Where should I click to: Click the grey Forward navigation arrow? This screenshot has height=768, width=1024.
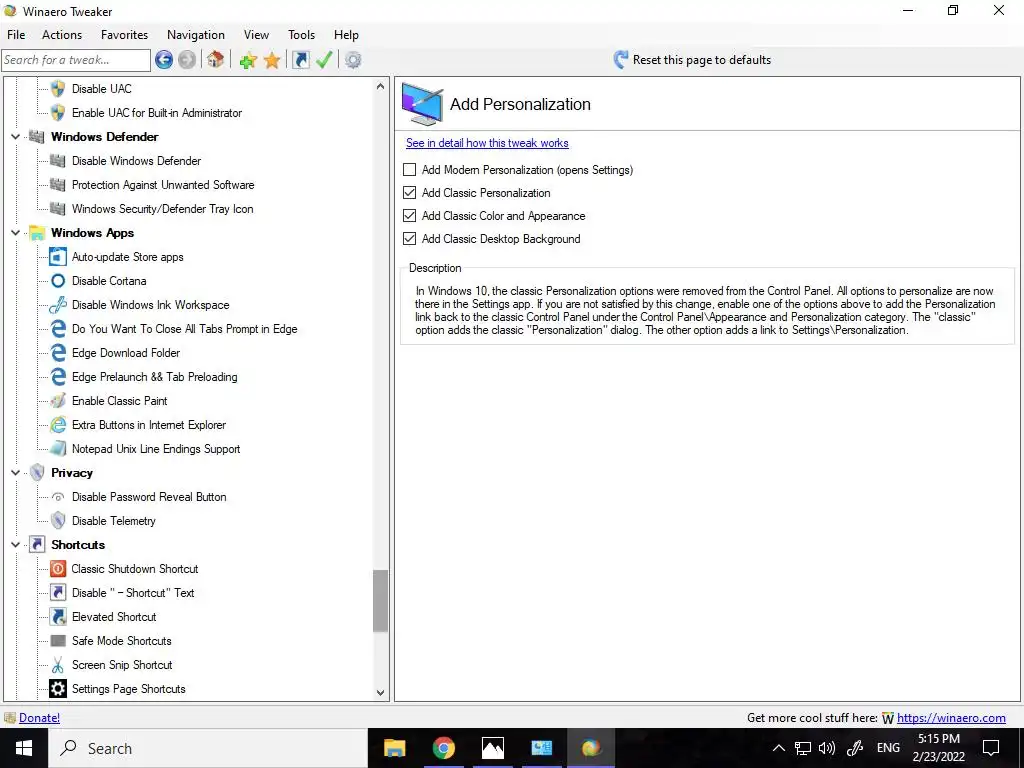click(x=187, y=60)
